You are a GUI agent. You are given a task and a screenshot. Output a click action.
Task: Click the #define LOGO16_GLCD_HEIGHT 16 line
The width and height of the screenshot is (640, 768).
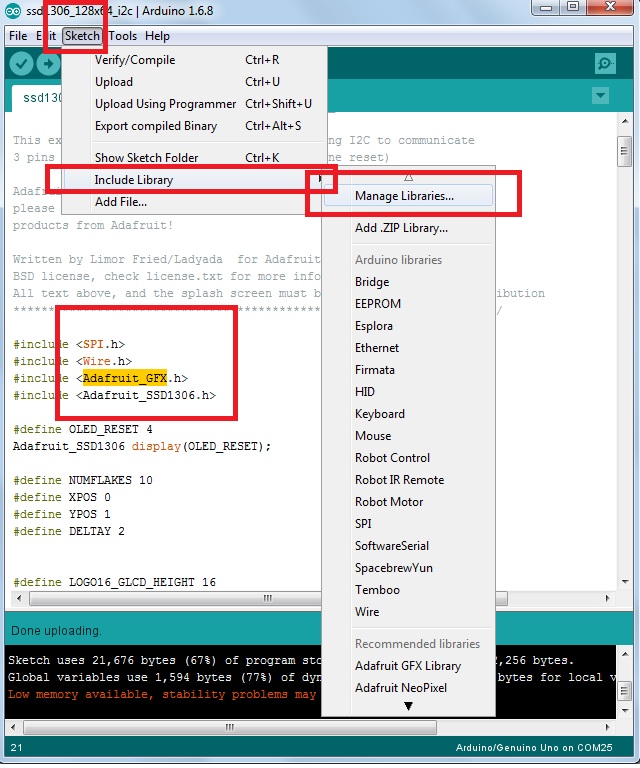[x=115, y=582]
